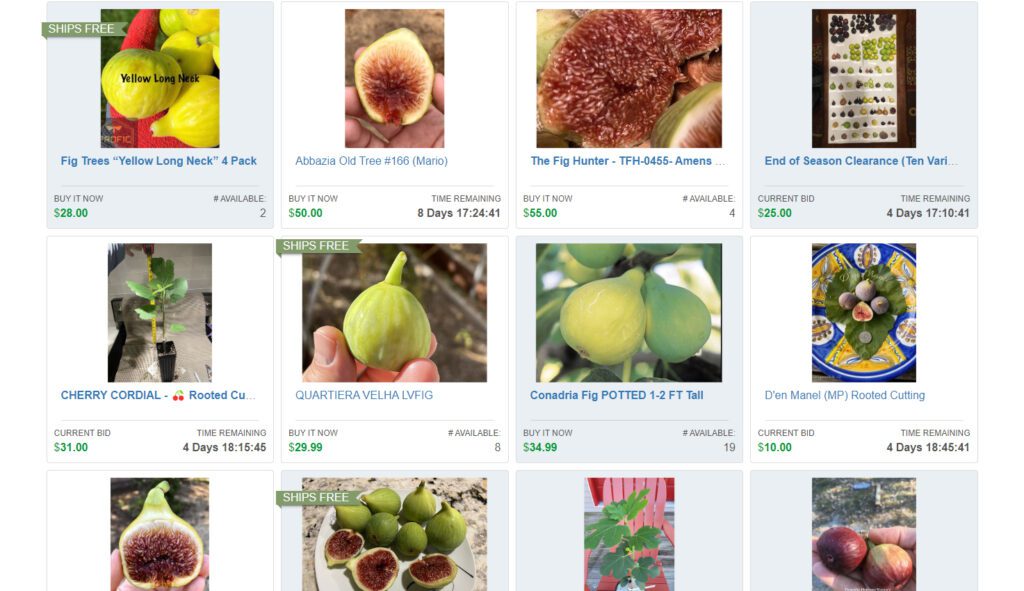Open the D'en Manel plate photo

[863, 313]
